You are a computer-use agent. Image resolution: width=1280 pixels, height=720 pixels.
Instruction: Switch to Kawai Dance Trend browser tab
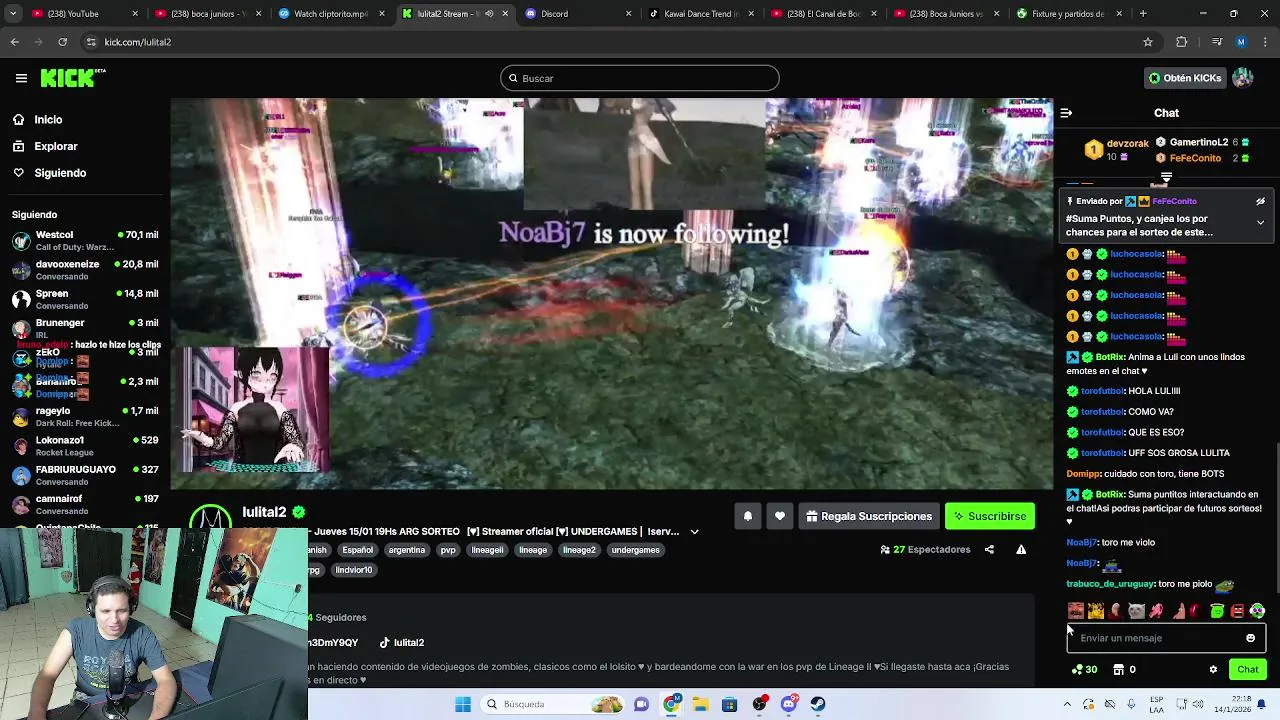point(700,14)
